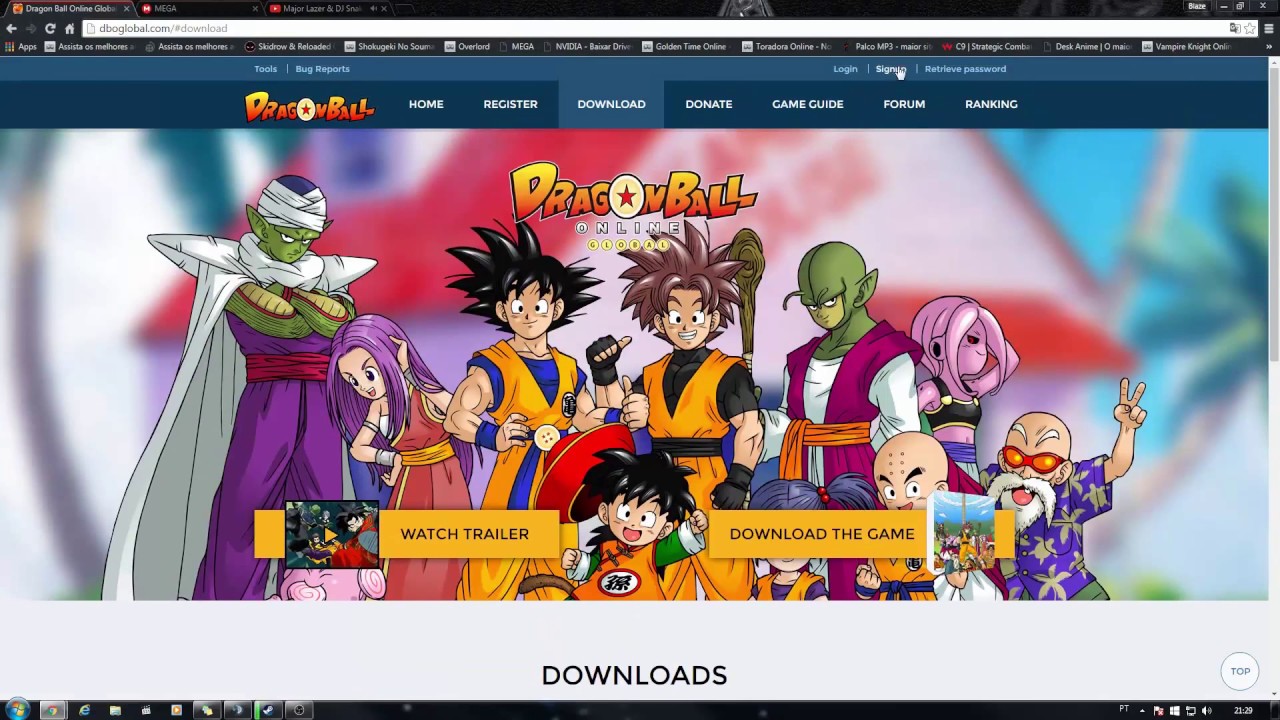Open the Palco MP3 bookmark

(x=886, y=46)
